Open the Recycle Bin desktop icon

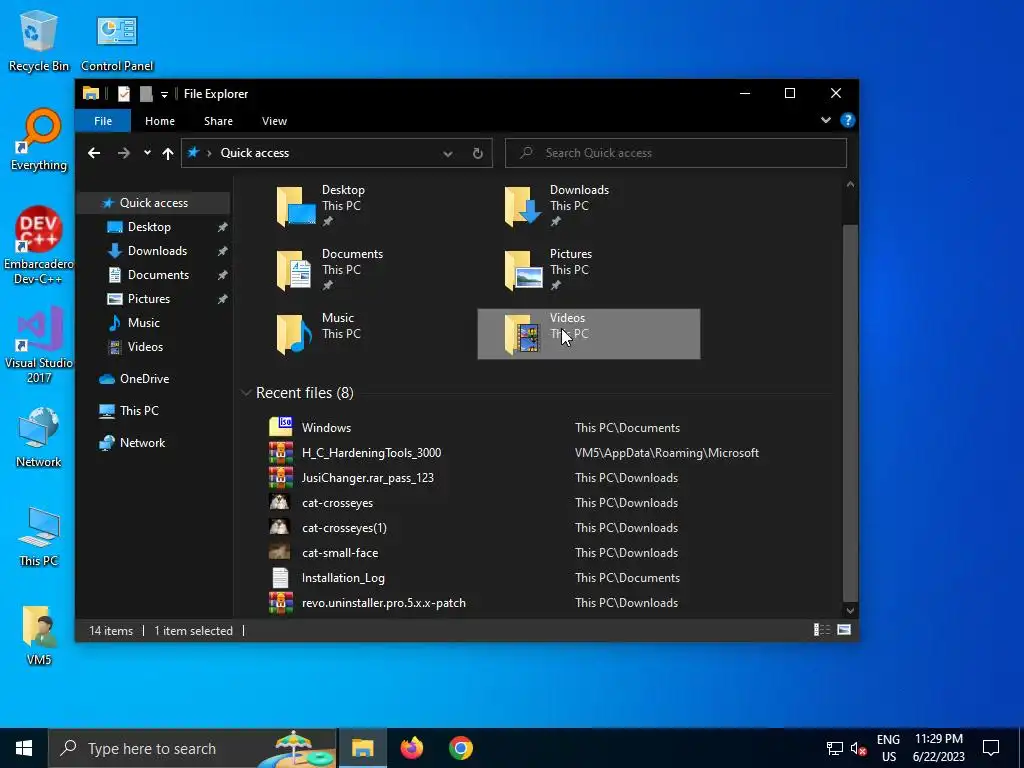[x=39, y=40]
